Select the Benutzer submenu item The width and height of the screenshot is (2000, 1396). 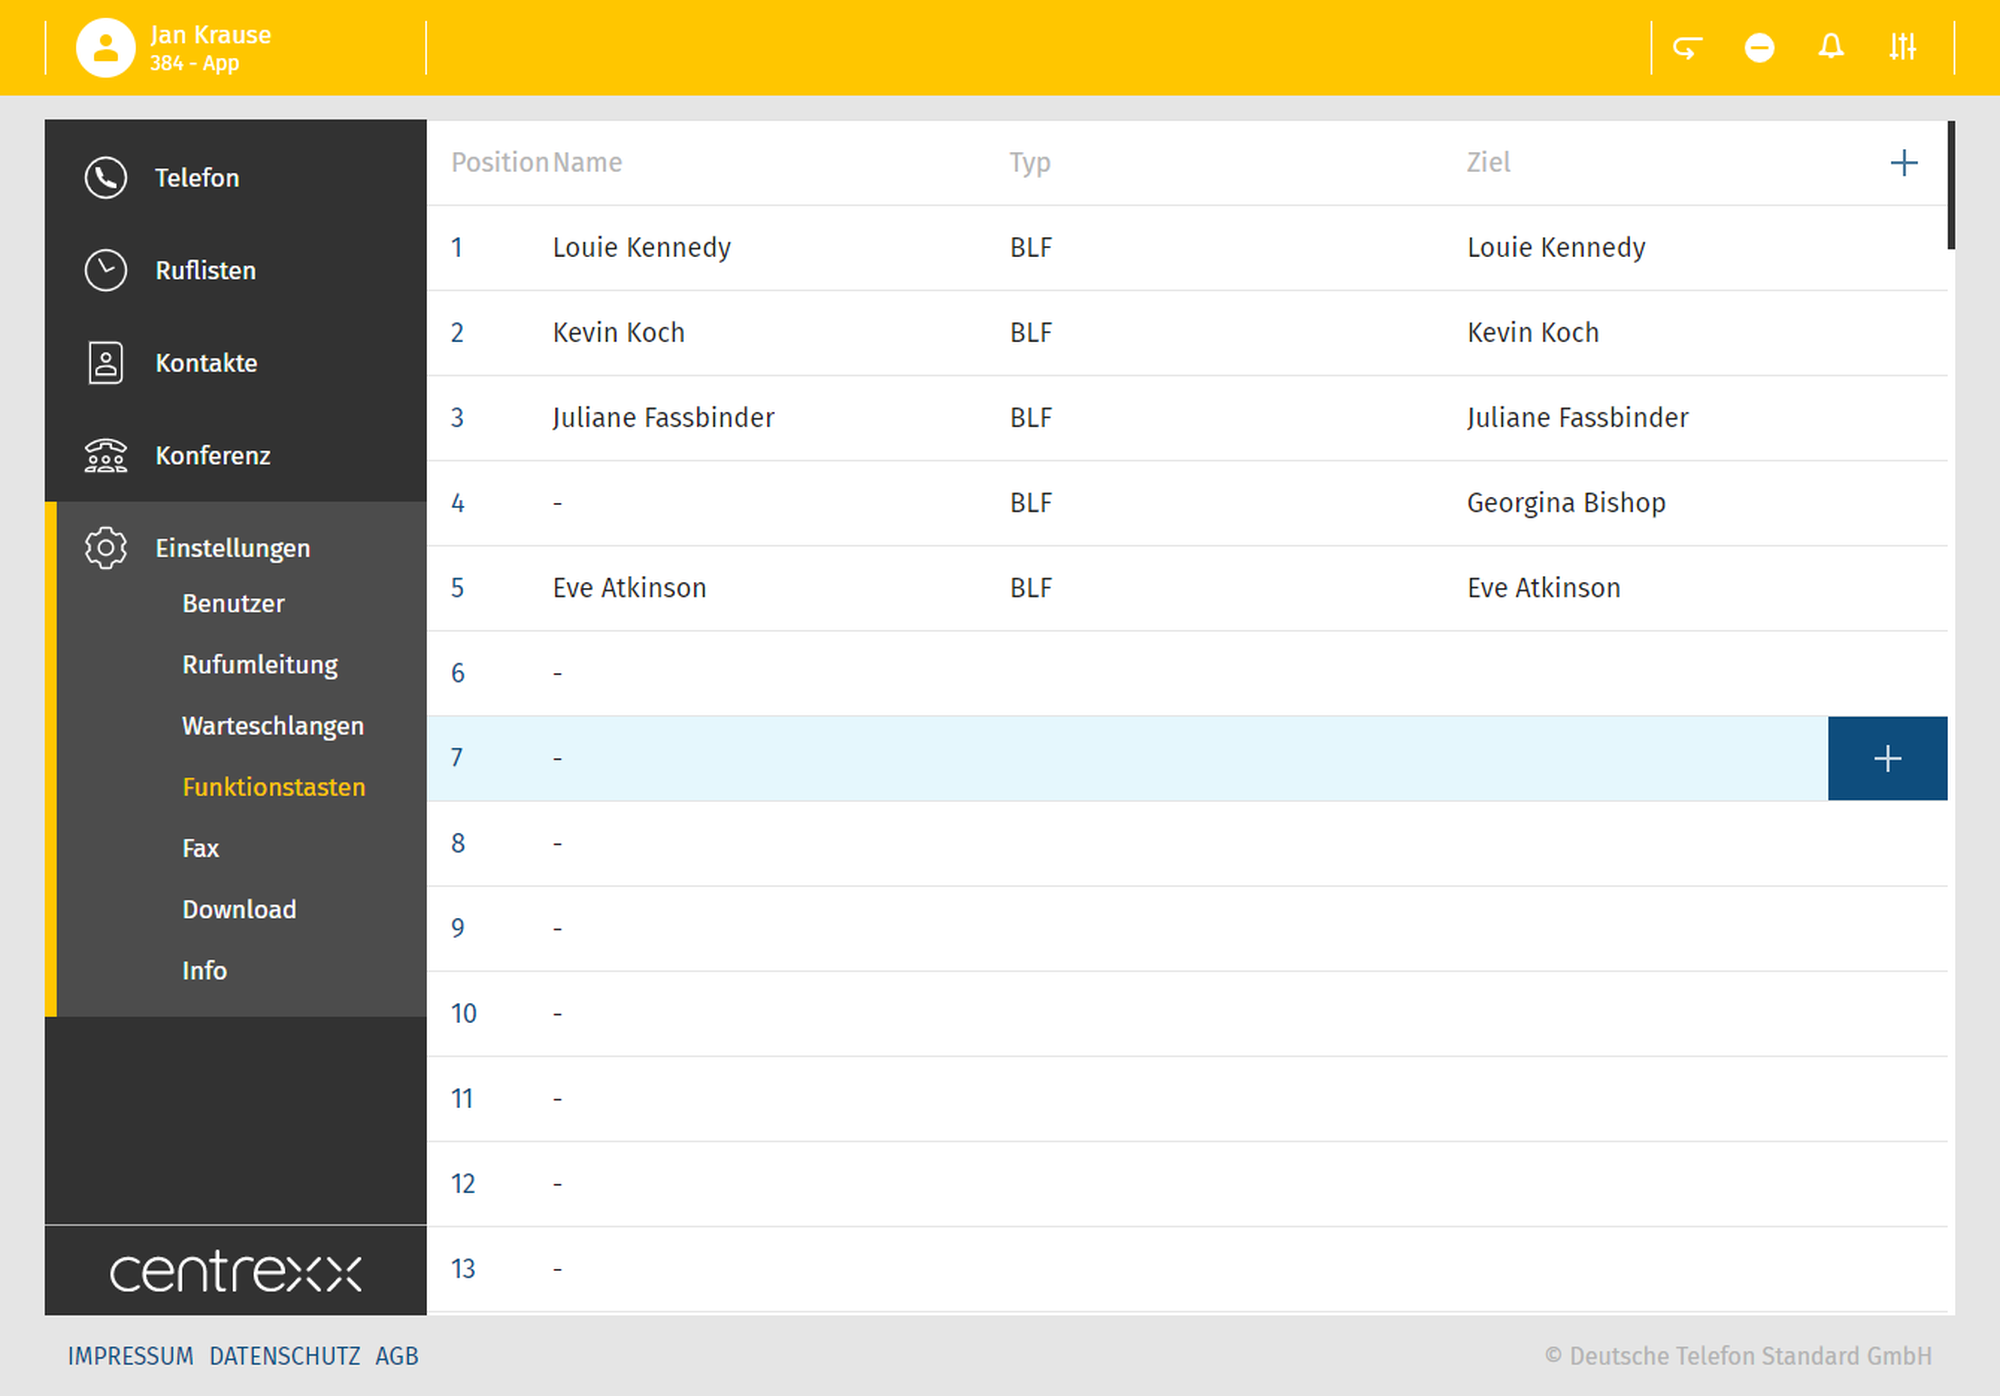[x=233, y=604]
